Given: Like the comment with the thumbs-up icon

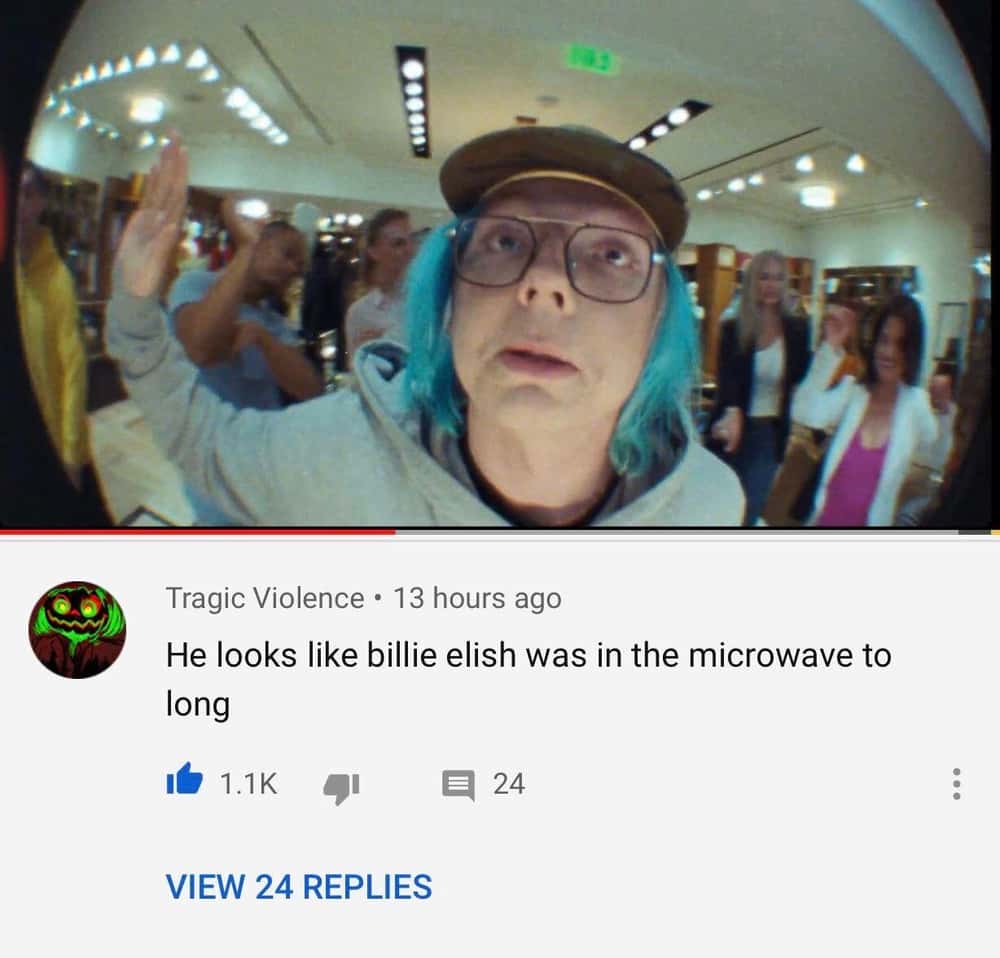Looking at the screenshot, I should 184,779.
